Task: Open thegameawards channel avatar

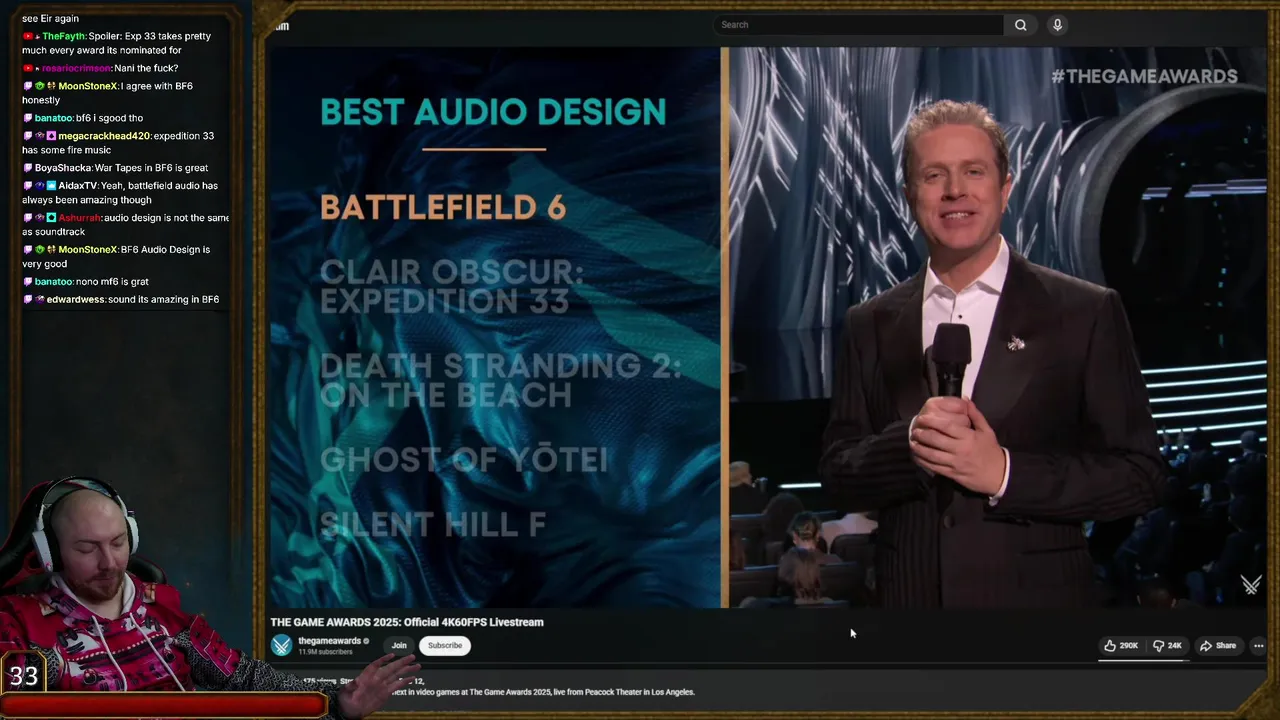Action: click(282, 646)
